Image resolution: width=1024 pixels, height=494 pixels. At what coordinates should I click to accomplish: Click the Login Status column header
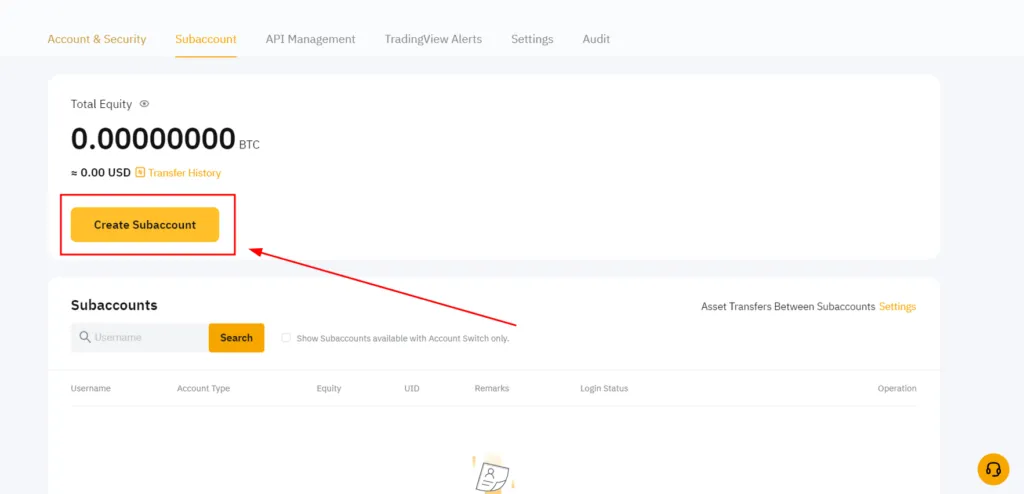604,388
